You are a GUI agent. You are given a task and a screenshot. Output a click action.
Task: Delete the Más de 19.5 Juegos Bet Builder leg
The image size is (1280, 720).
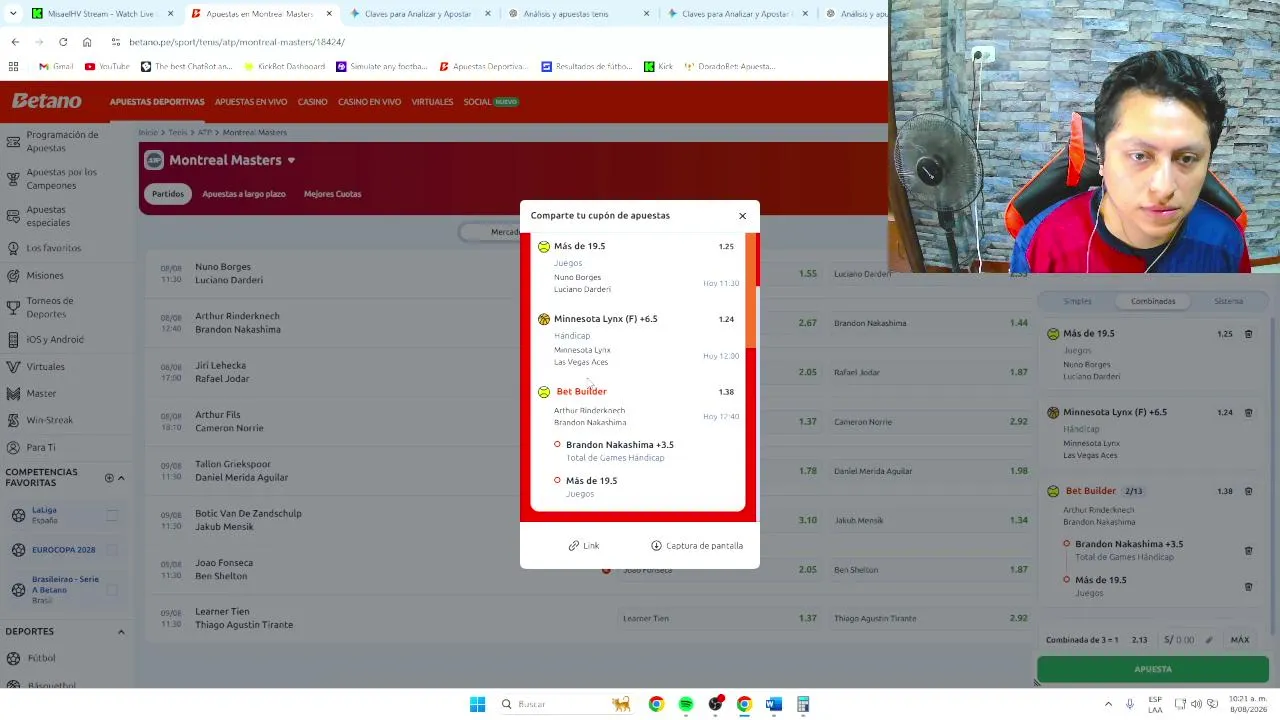[x=1248, y=586]
